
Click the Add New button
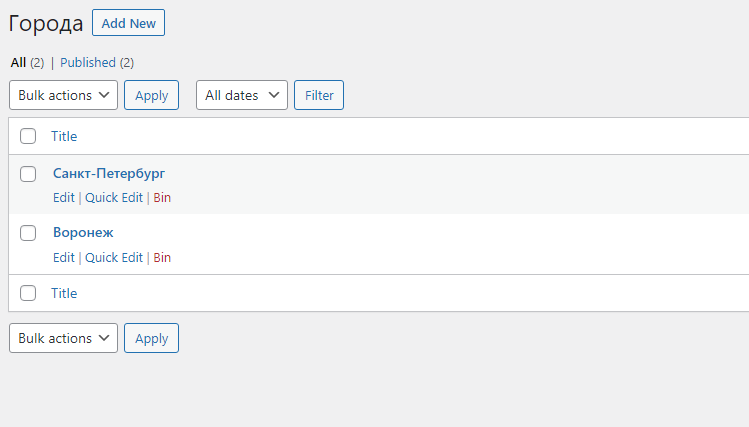coord(128,22)
